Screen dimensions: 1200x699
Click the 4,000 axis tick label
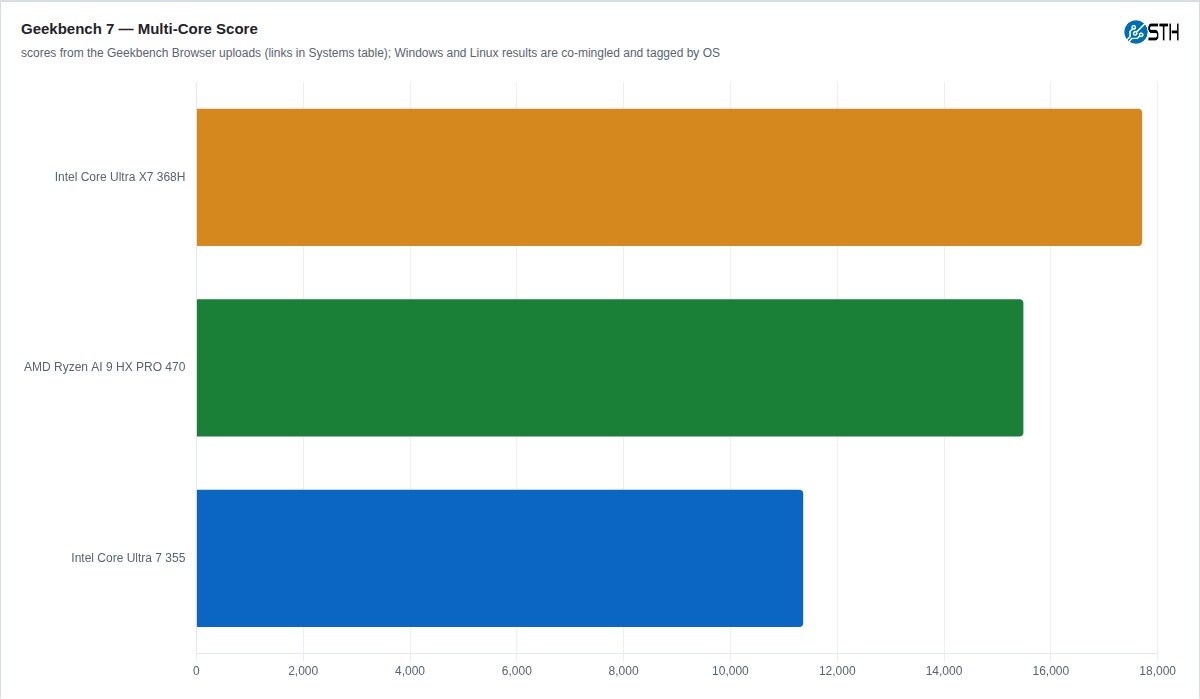pyautogui.click(x=410, y=670)
